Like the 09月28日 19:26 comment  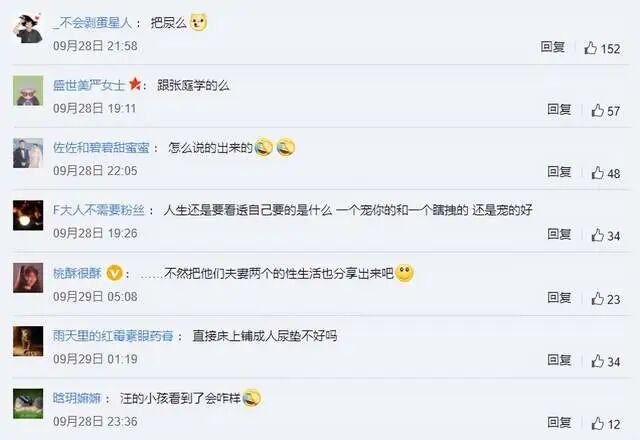598,235
